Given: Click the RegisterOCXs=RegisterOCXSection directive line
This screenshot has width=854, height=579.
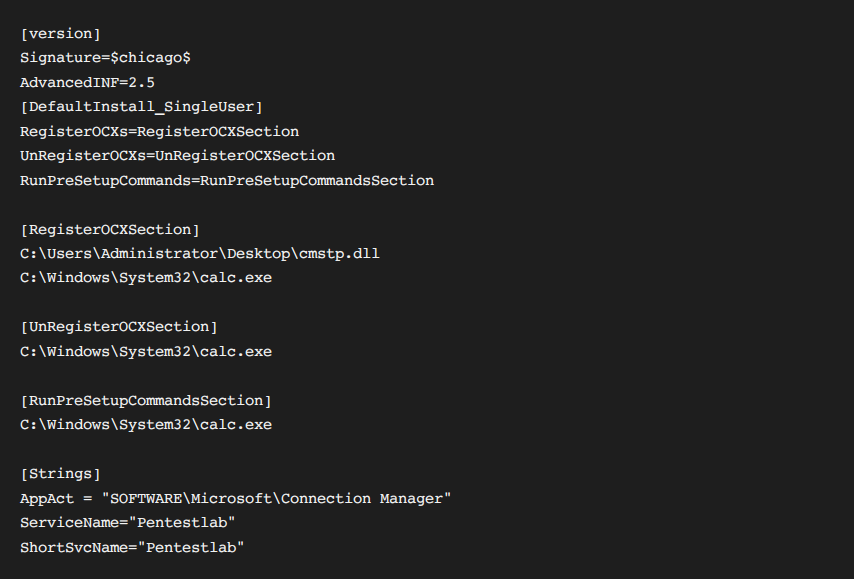Looking at the screenshot, I should tap(159, 131).
